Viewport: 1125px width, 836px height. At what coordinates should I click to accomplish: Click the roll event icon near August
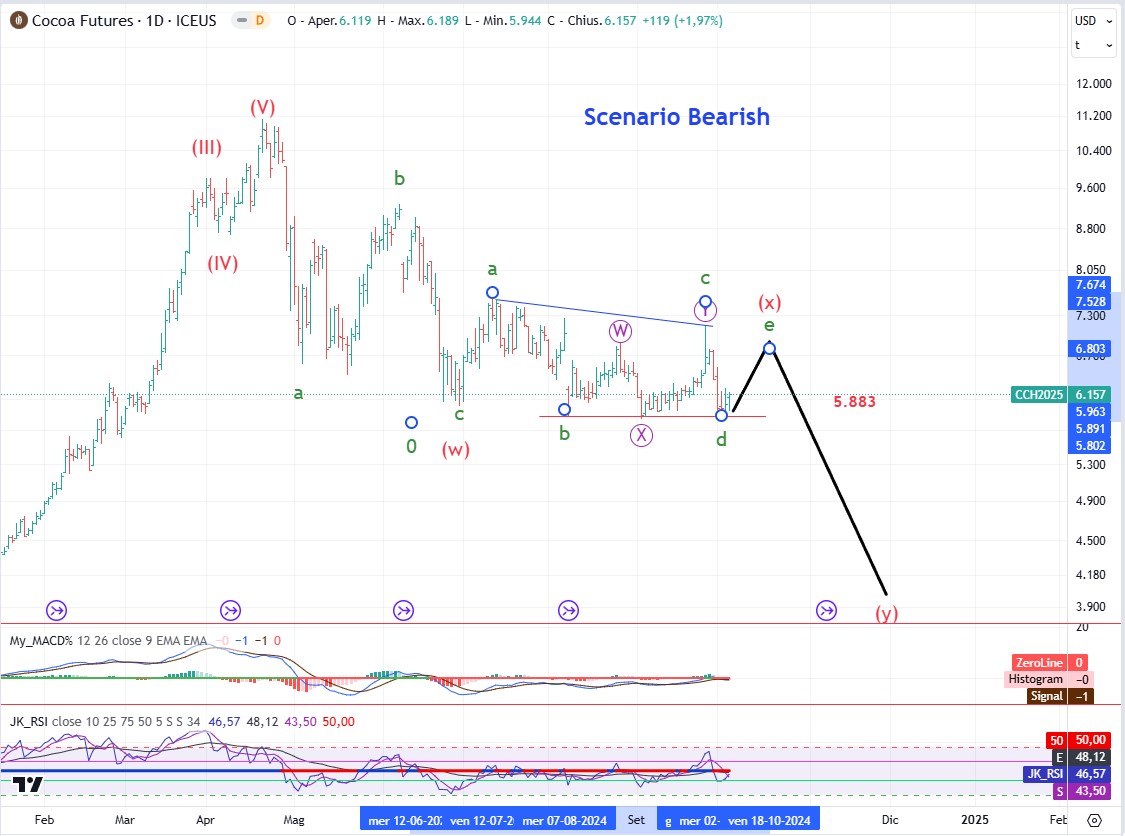[x=568, y=611]
